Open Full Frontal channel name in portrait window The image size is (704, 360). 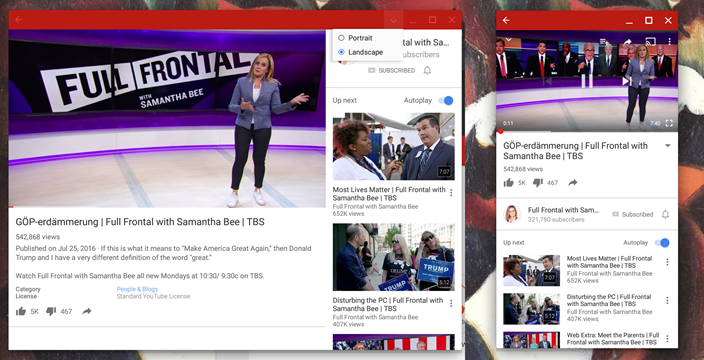coord(563,210)
